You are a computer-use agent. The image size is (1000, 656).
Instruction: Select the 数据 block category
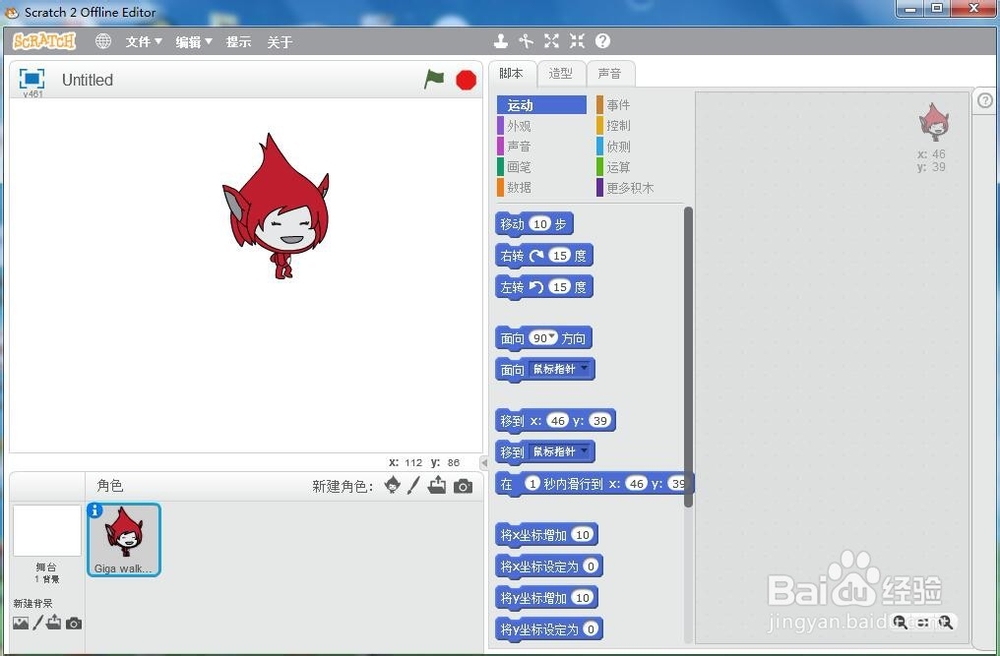(541, 187)
